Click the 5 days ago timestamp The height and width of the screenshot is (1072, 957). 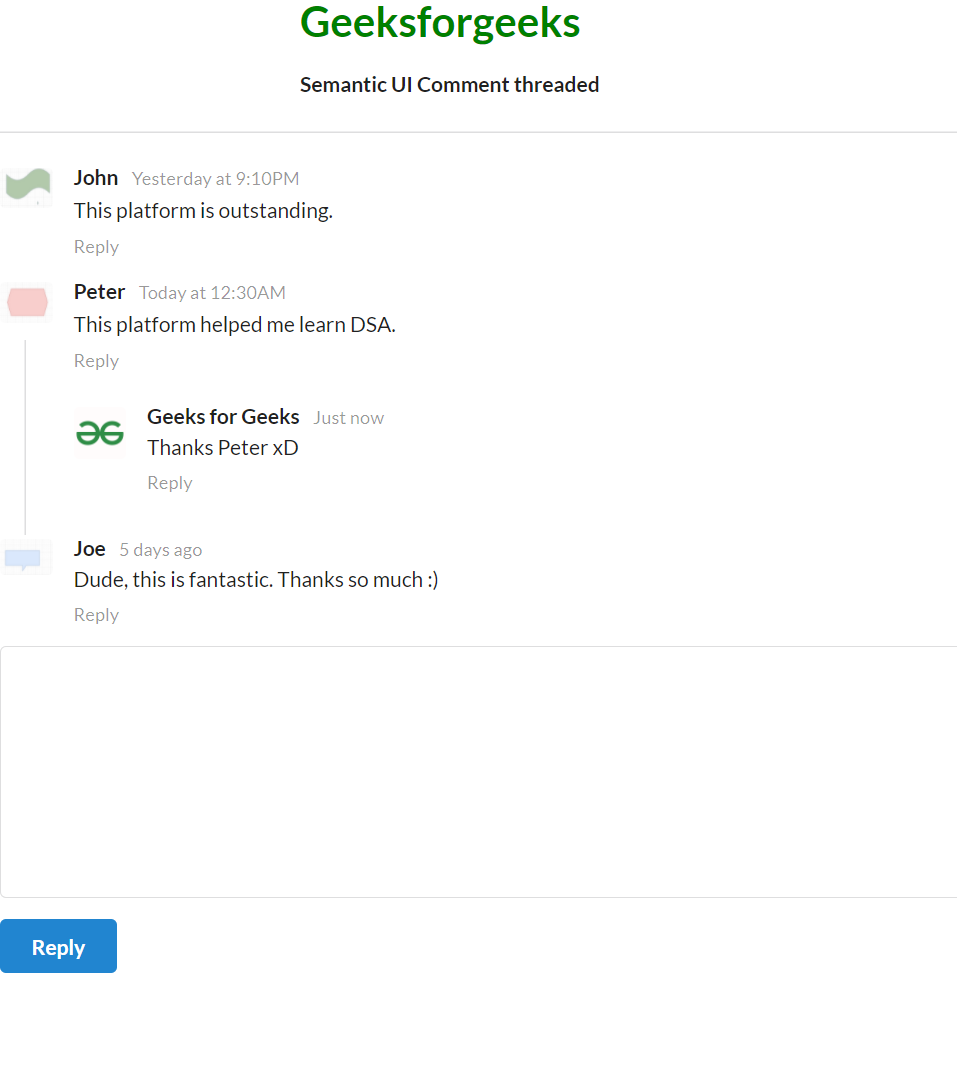click(160, 550)
